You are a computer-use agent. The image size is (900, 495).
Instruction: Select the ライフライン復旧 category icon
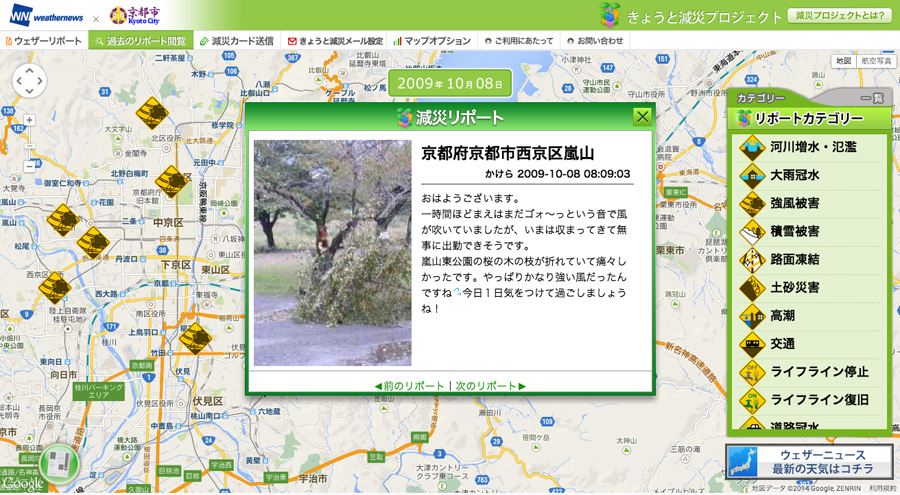(751, 401)
